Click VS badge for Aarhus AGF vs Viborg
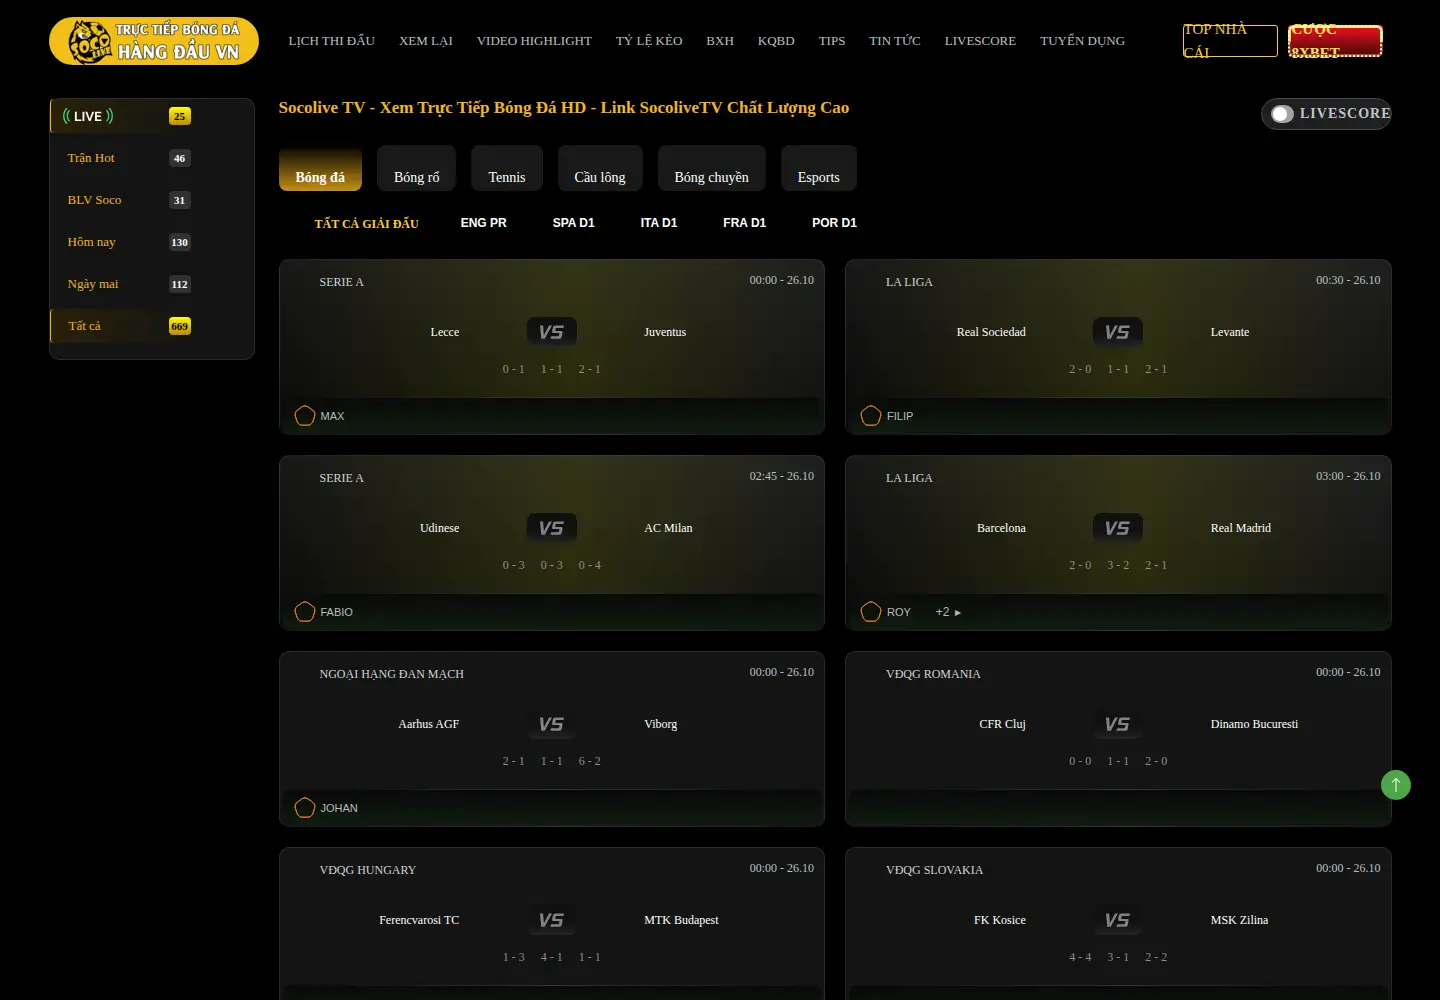 click(x=551, y=724)
